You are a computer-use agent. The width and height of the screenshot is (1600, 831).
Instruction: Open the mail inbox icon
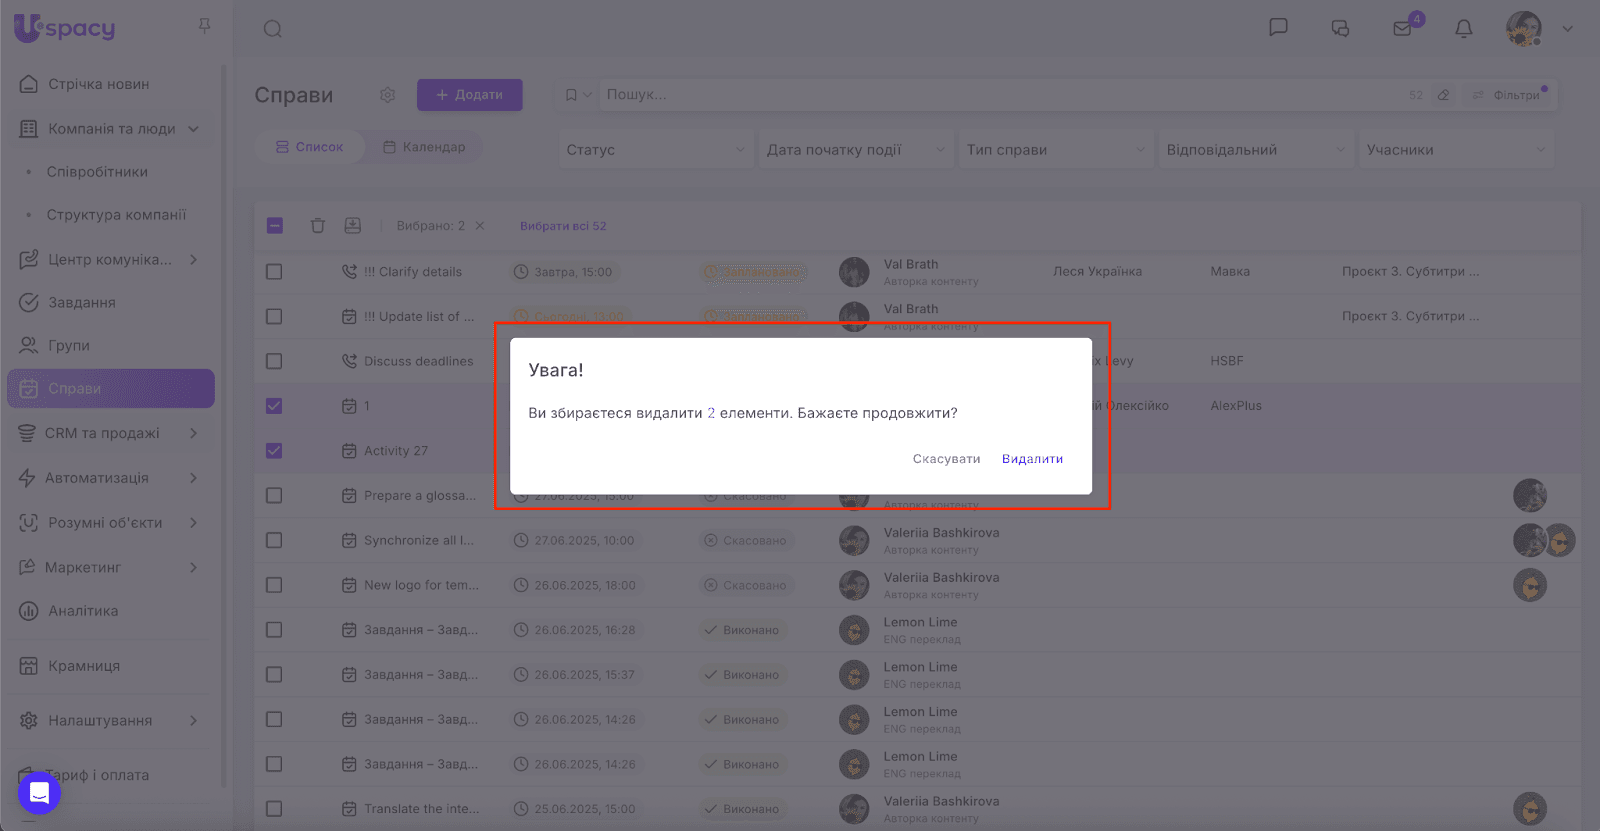[1402, 29]
